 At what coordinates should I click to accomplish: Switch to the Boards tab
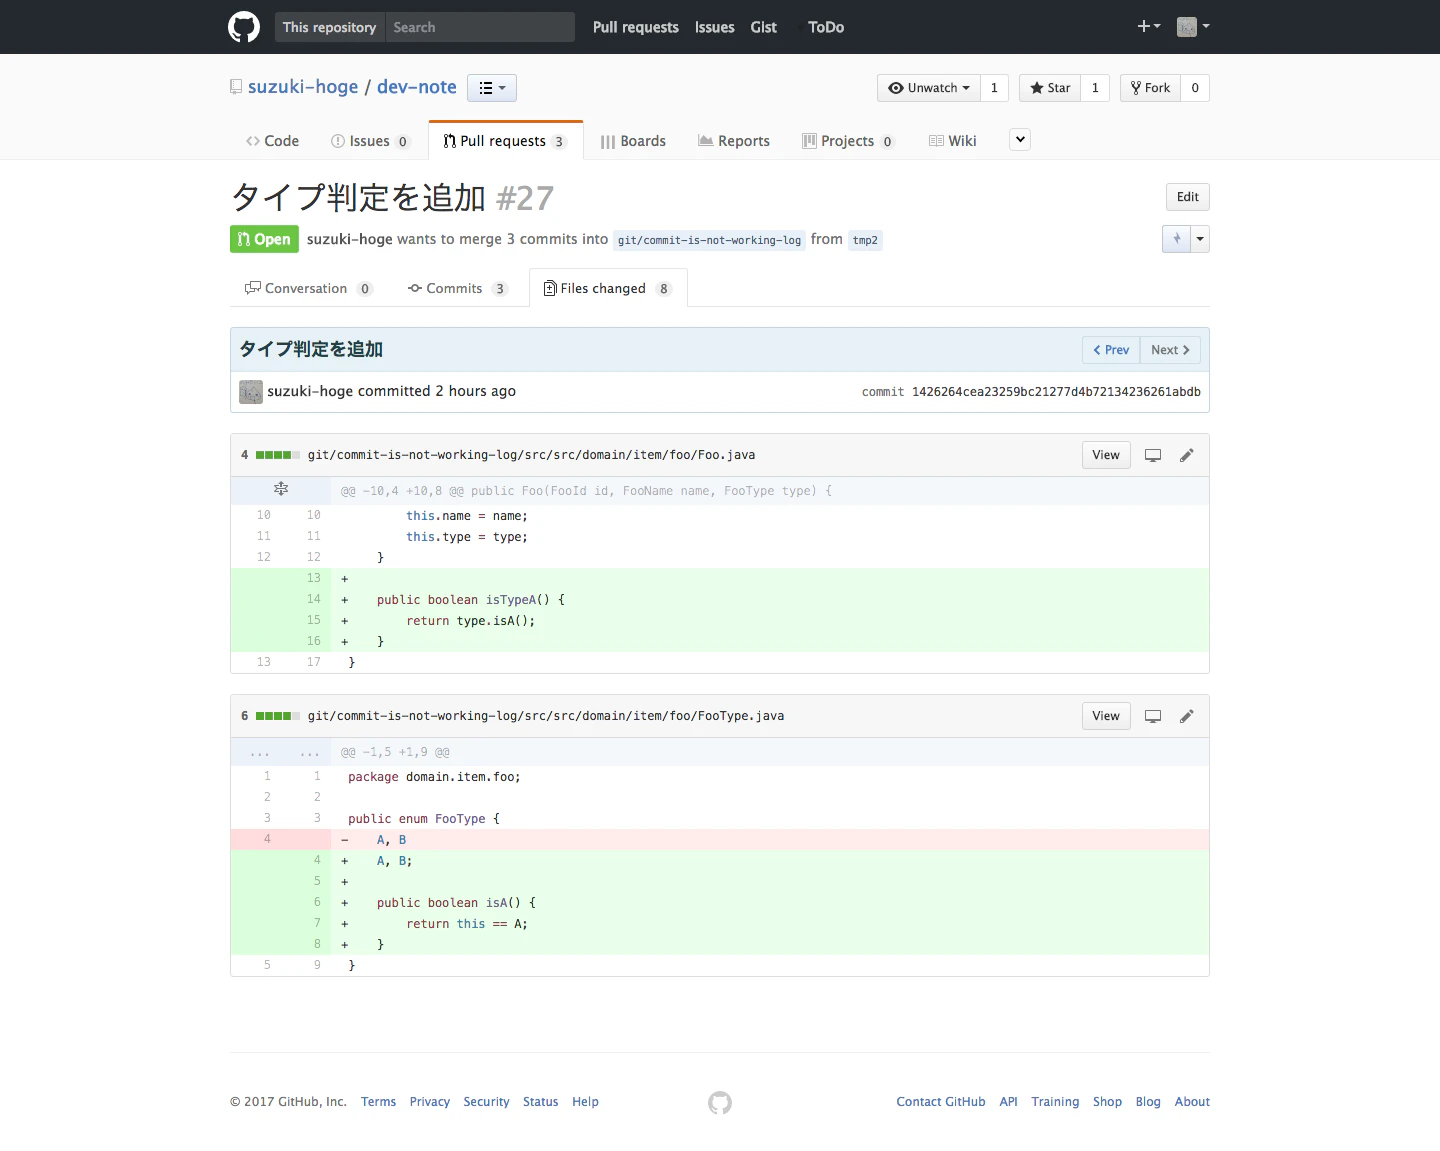pos(633,141)
